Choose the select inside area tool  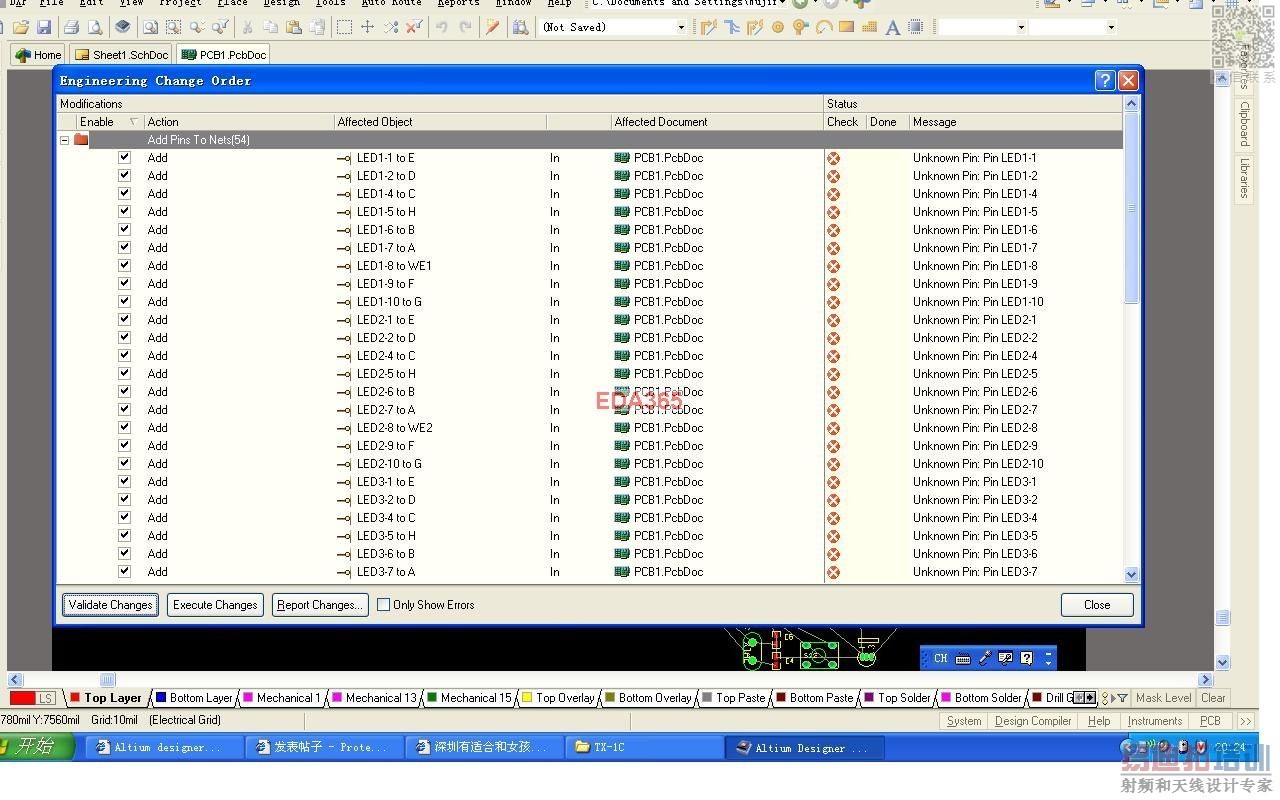coord(345,27)
